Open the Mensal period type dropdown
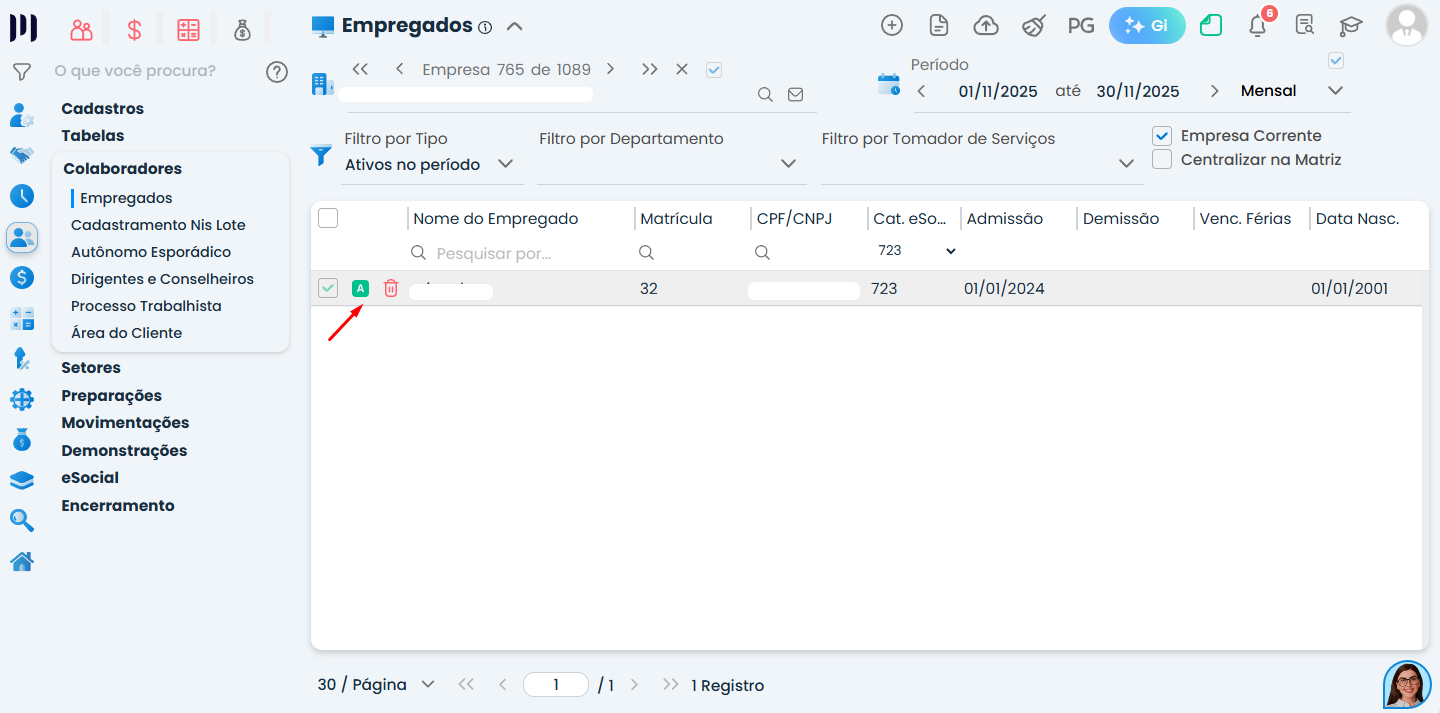Image resolution: width=1440 pixels, height=713 pixels. click(1292, 91)
